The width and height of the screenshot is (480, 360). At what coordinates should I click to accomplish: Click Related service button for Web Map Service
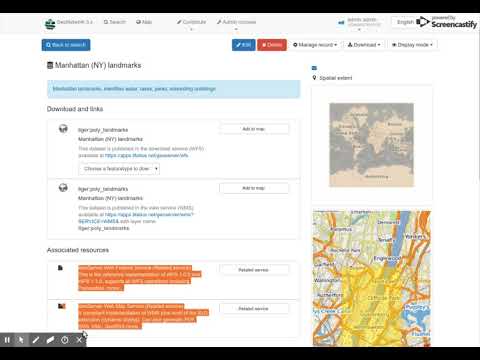click(254, 309)
